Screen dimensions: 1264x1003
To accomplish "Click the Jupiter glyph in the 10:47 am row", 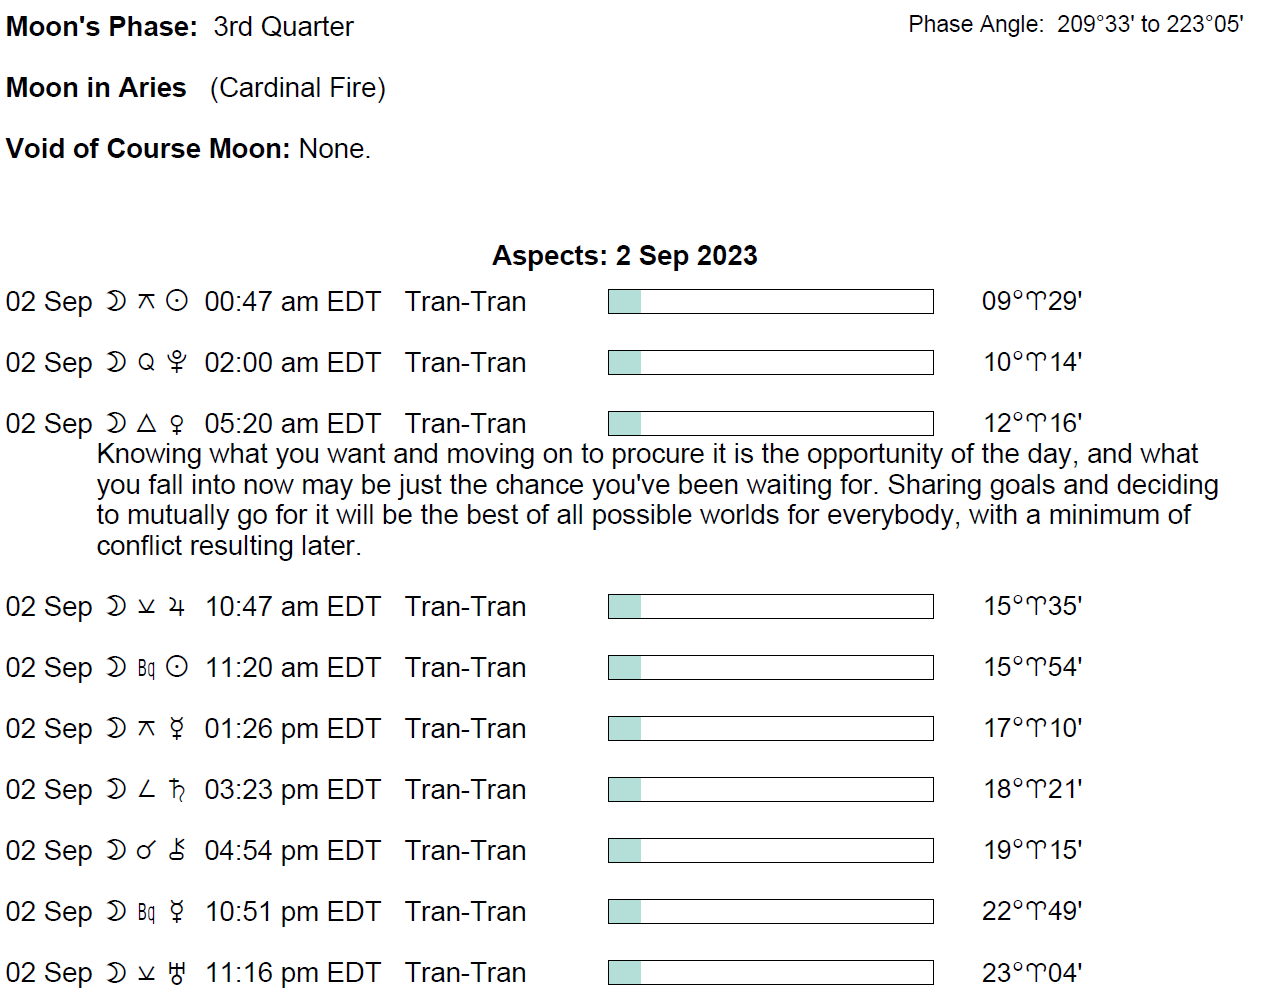I will tap(177, 606).
